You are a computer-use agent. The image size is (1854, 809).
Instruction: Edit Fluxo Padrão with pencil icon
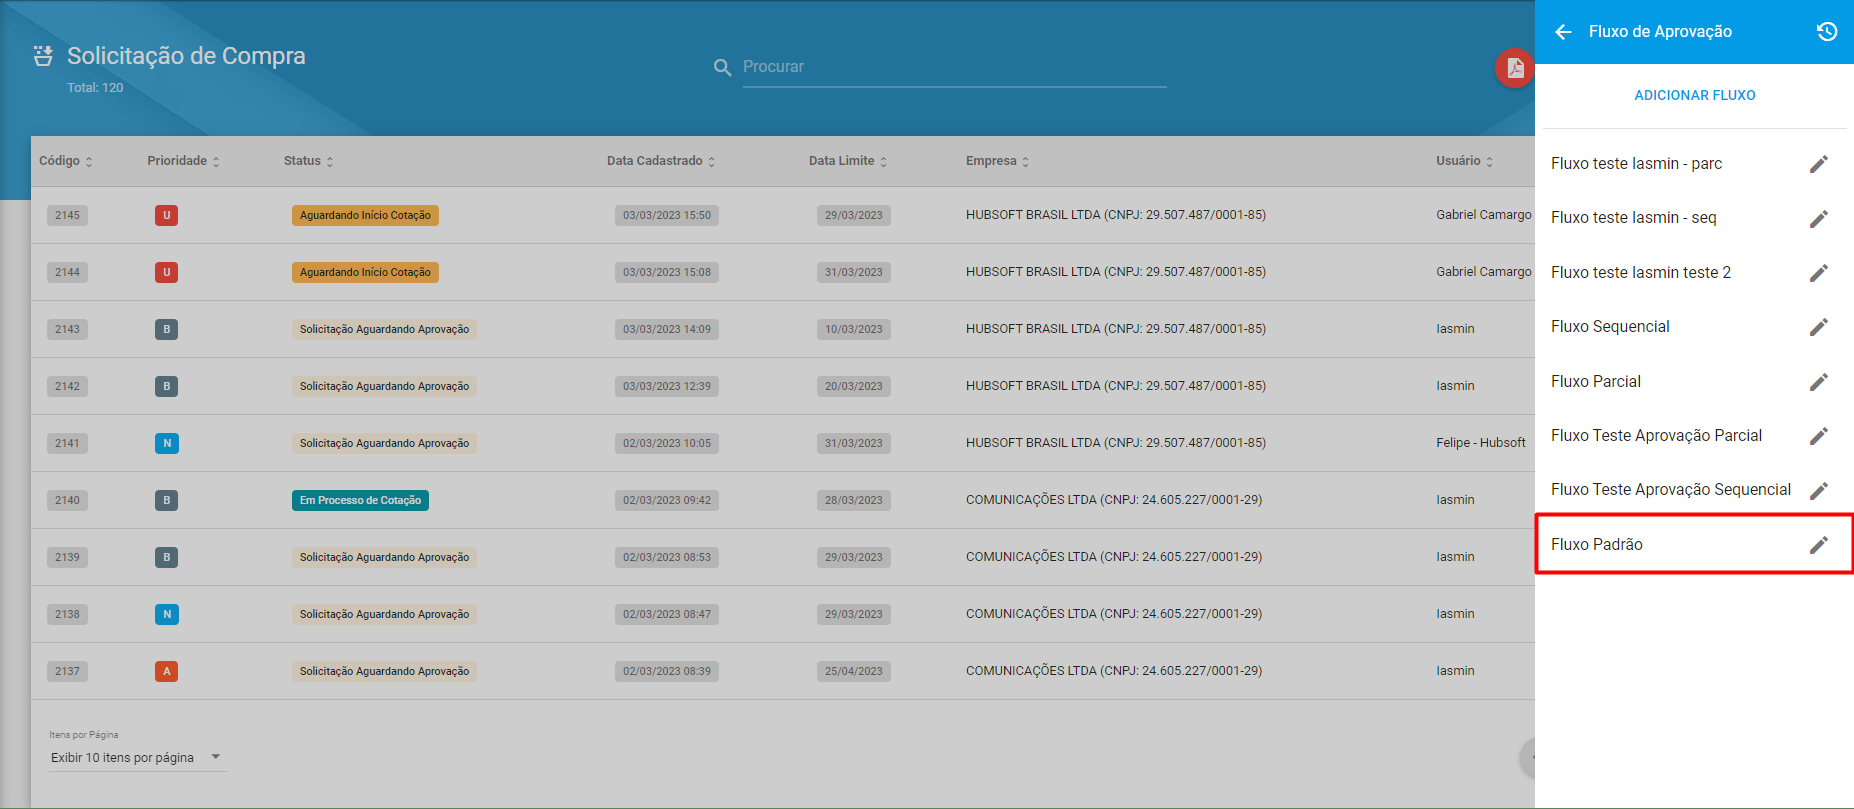1818,545
